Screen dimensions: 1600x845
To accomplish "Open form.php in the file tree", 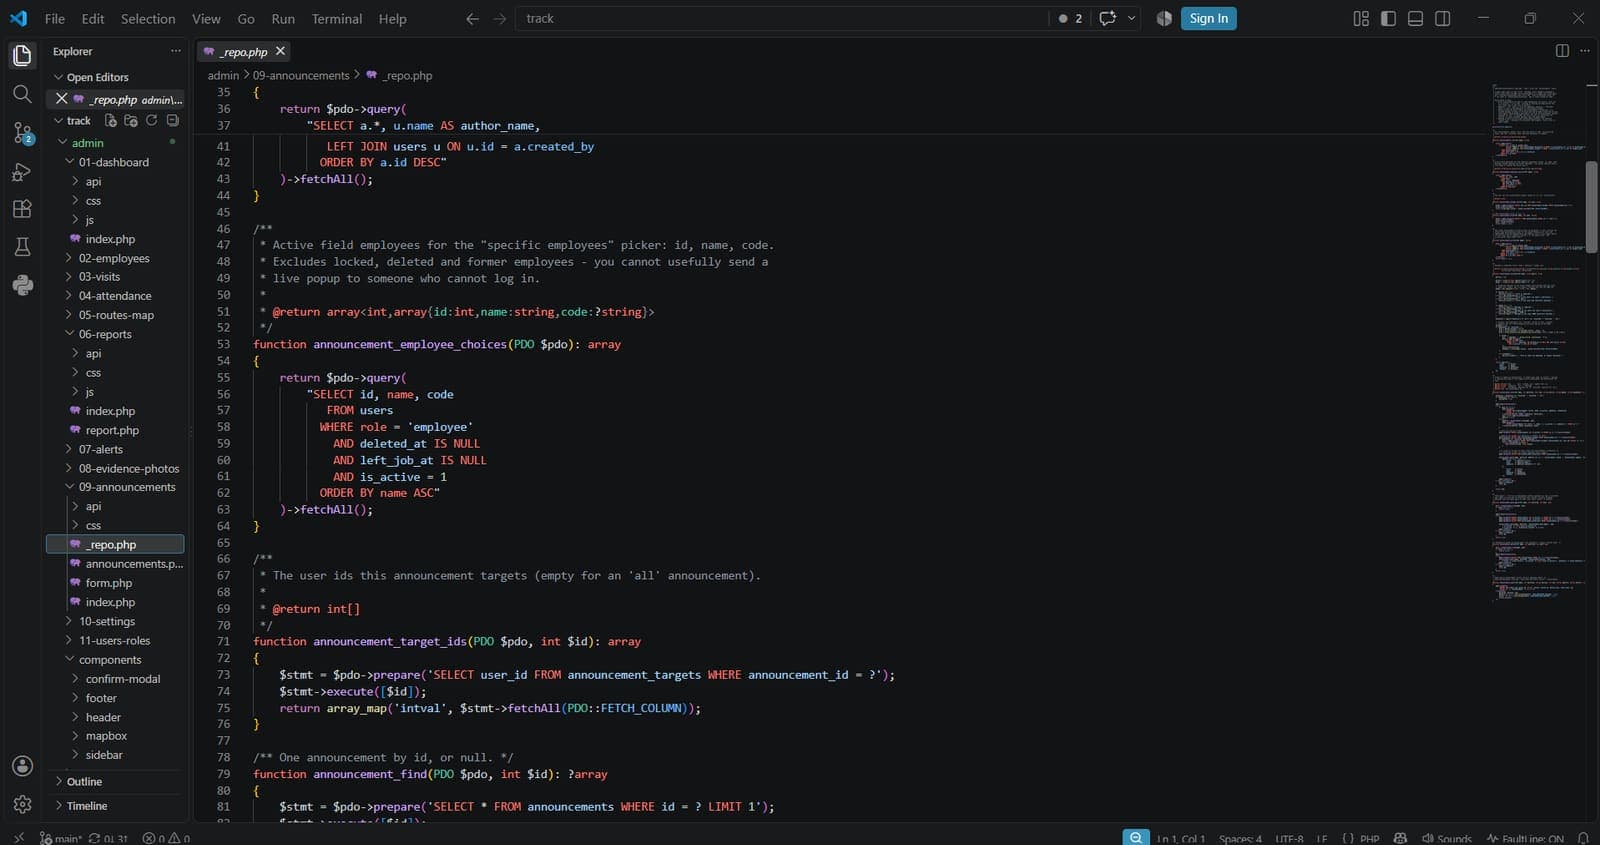I will [x=108, y=583].
